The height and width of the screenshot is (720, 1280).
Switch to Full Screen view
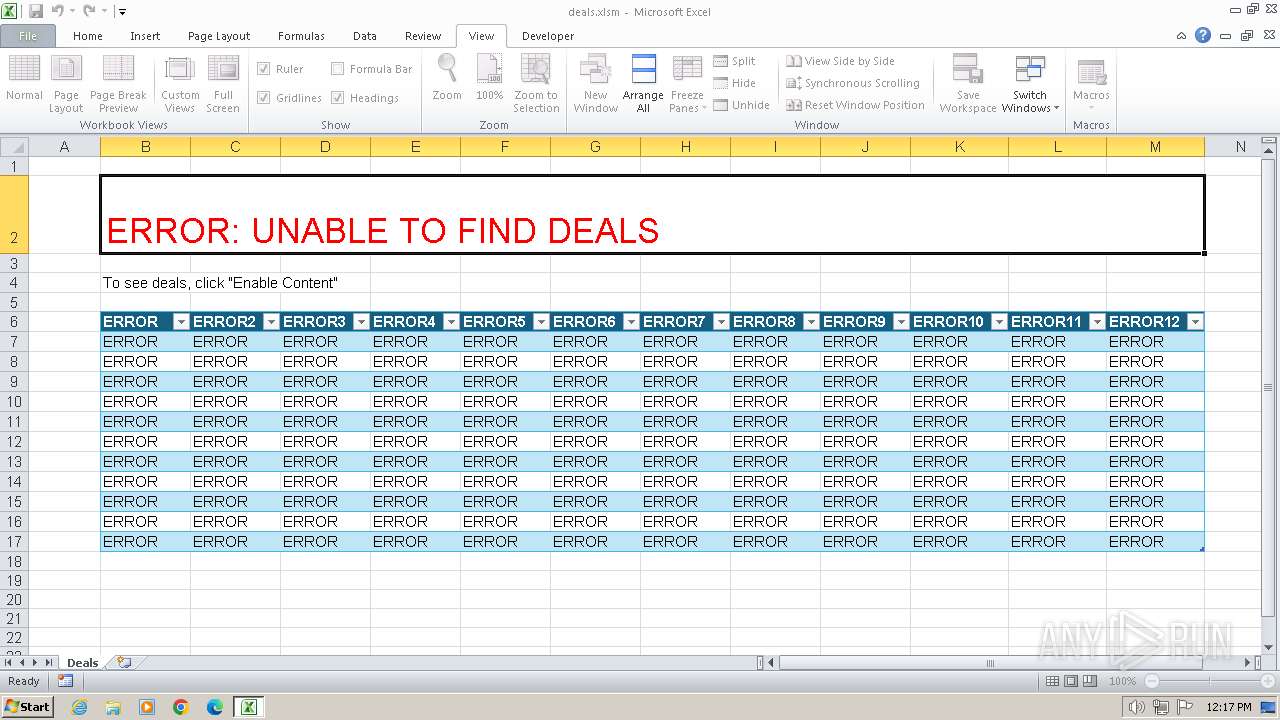(x=223, y=81)
